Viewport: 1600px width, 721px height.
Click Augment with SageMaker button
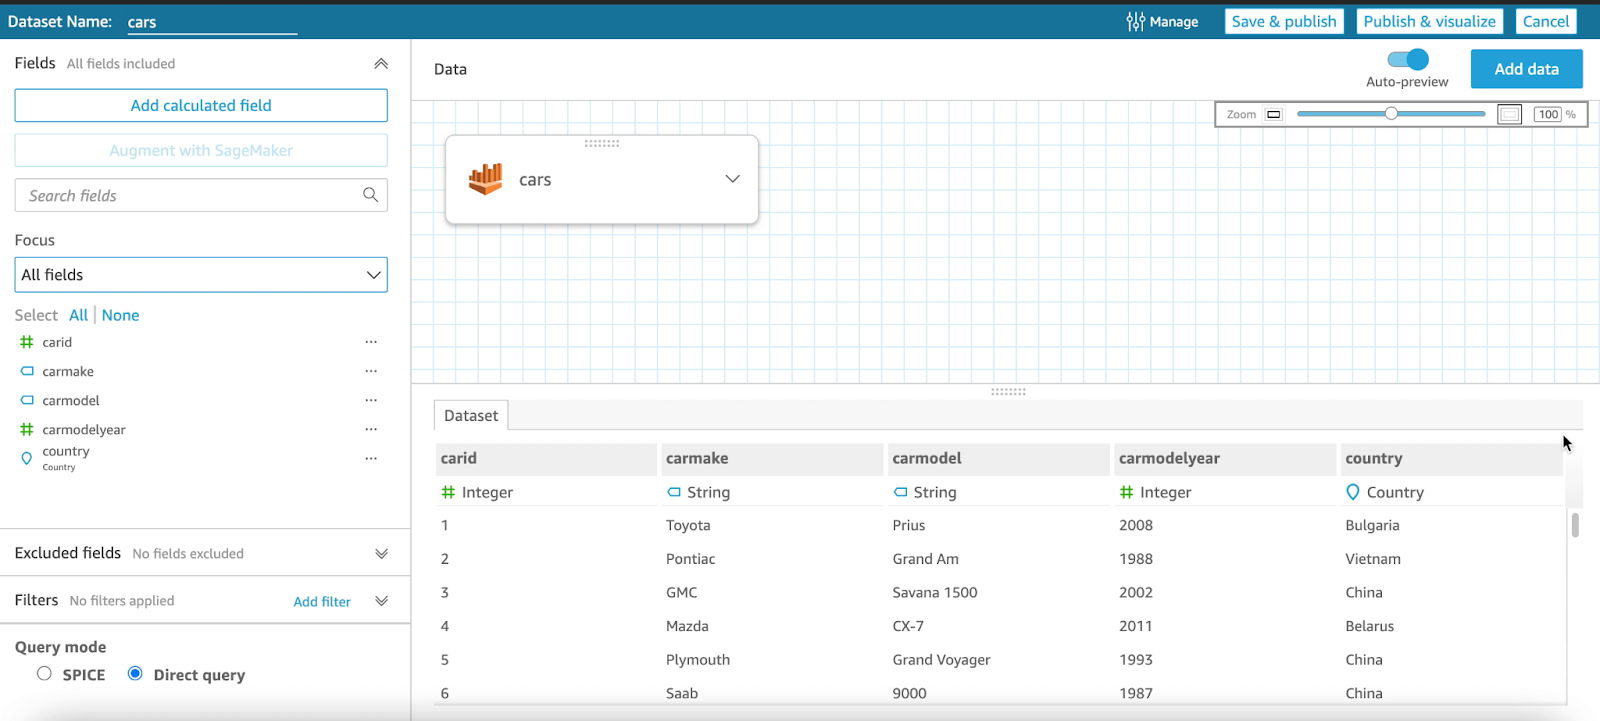(201, 150)
